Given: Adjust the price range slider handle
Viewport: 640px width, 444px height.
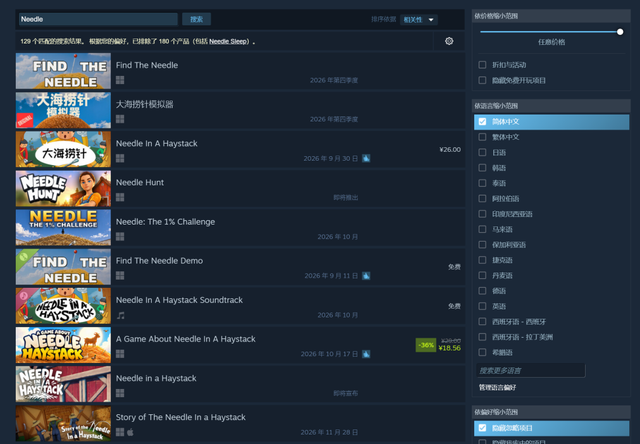Looking at the screenshot, I should (620, 31).
